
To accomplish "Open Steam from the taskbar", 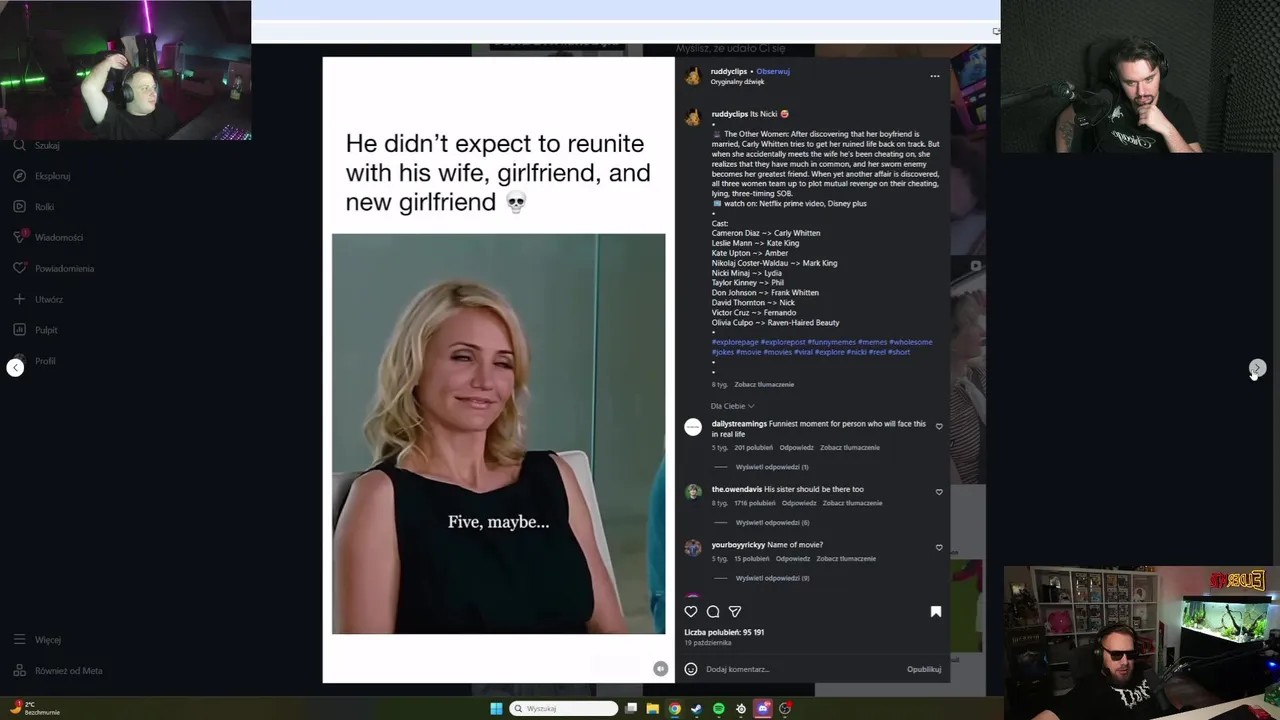I will pos(697,709).
